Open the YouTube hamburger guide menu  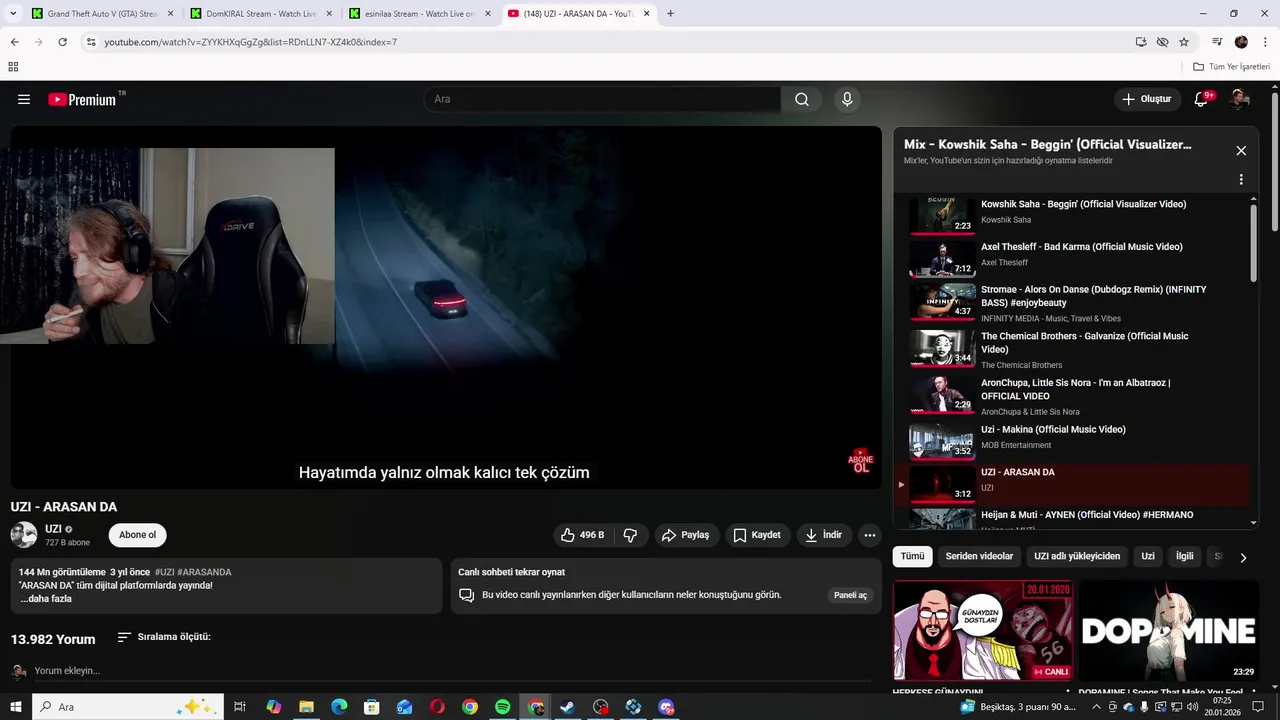[24, 99]
